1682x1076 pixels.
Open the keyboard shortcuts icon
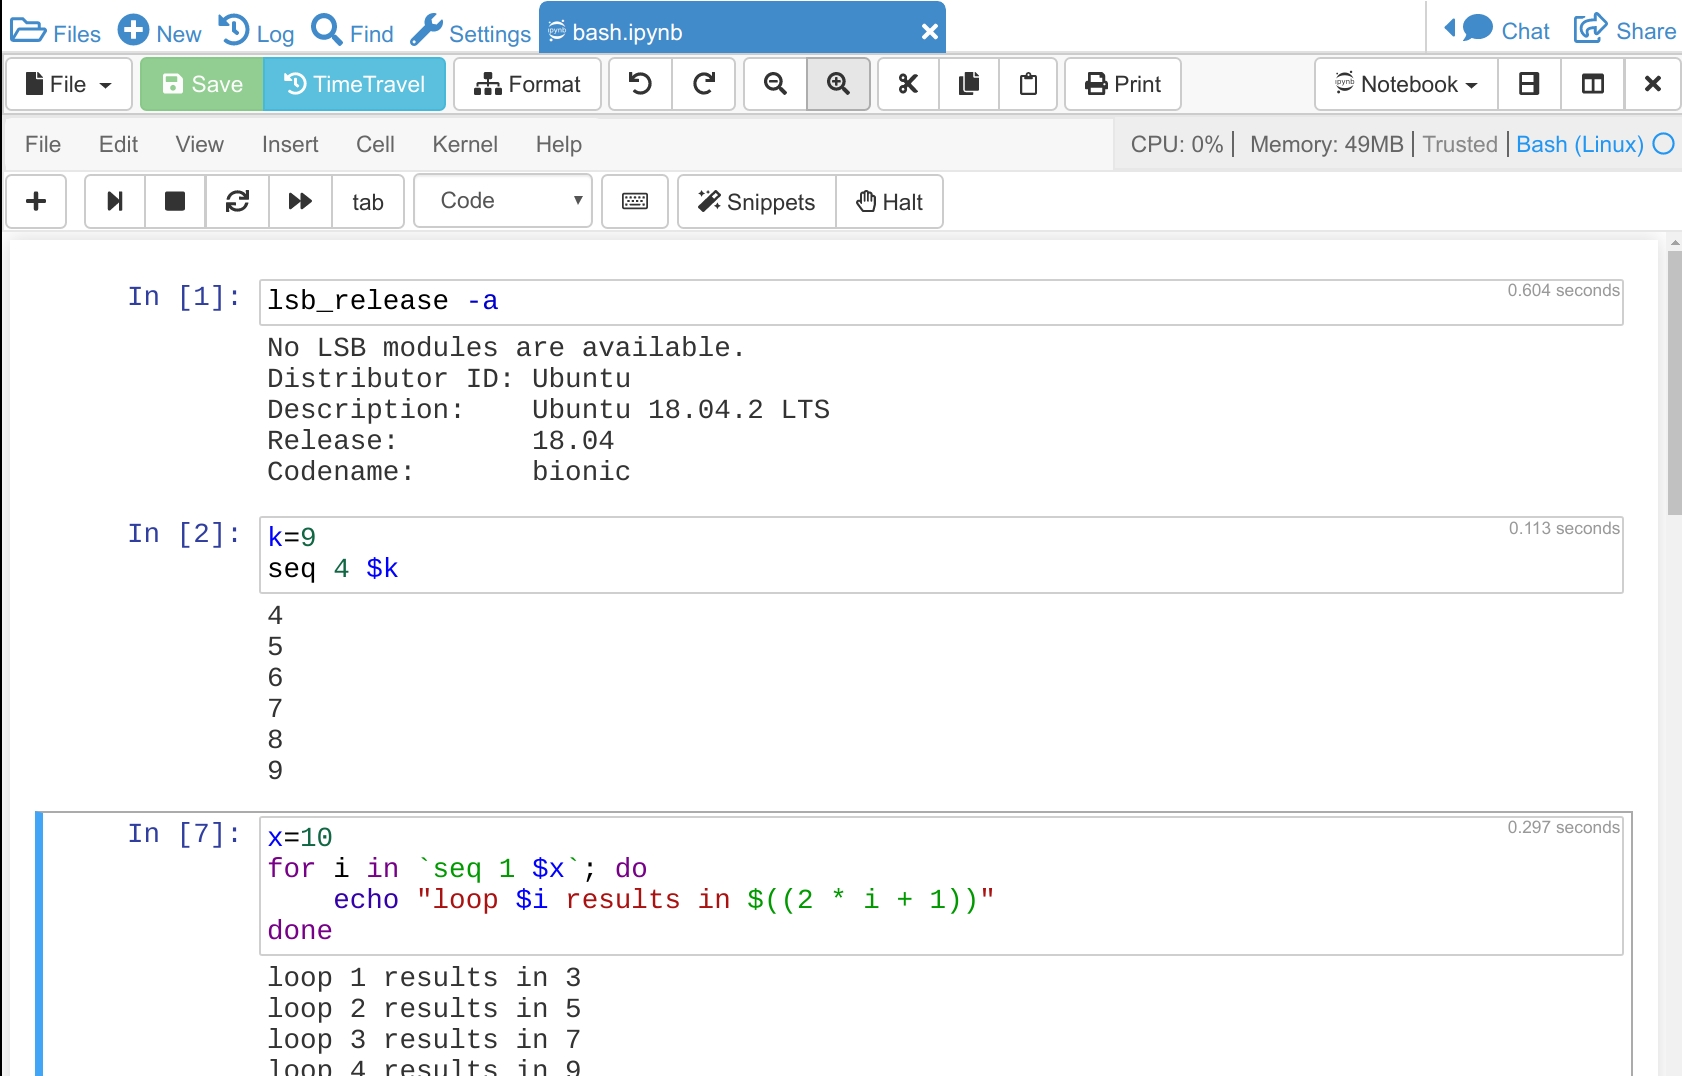coord(635,202)
